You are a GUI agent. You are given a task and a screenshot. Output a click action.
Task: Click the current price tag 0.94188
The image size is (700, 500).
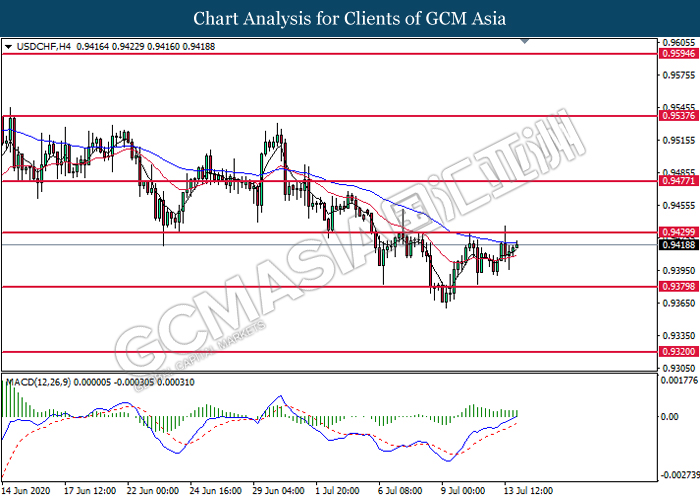679,245
